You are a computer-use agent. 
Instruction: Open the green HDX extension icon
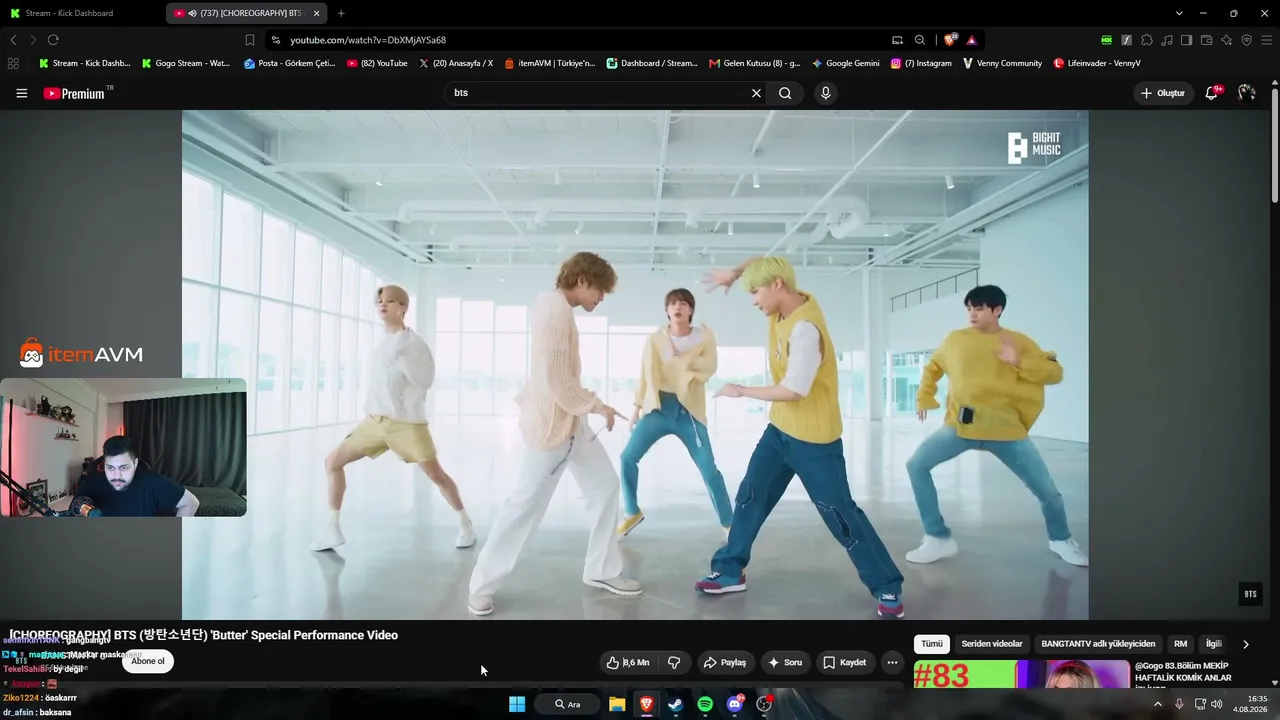pyautogui.click(x=1106, y=40)
